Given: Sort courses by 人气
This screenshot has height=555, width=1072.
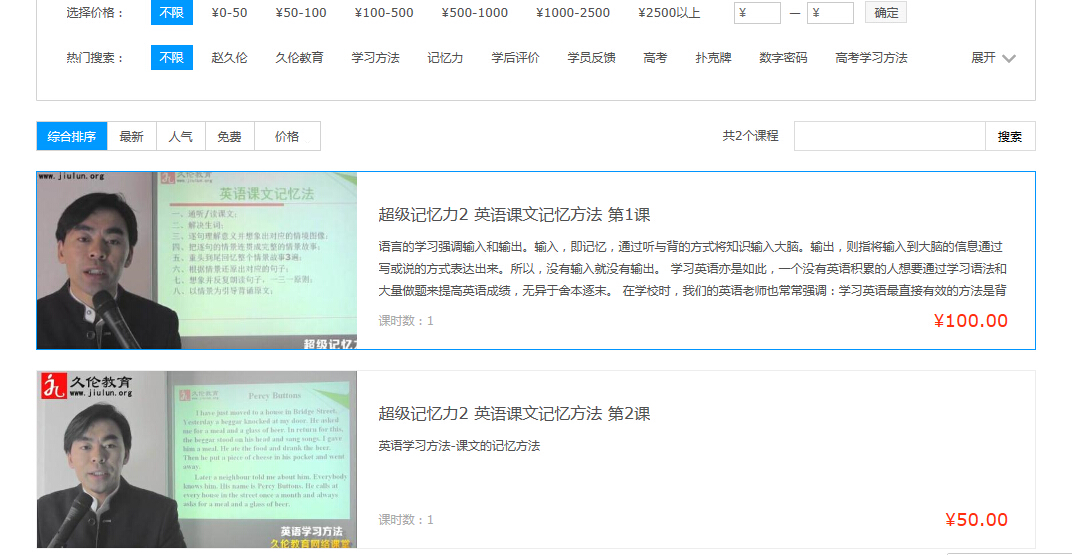Looking at the screenshot, I should click(181, 136).
